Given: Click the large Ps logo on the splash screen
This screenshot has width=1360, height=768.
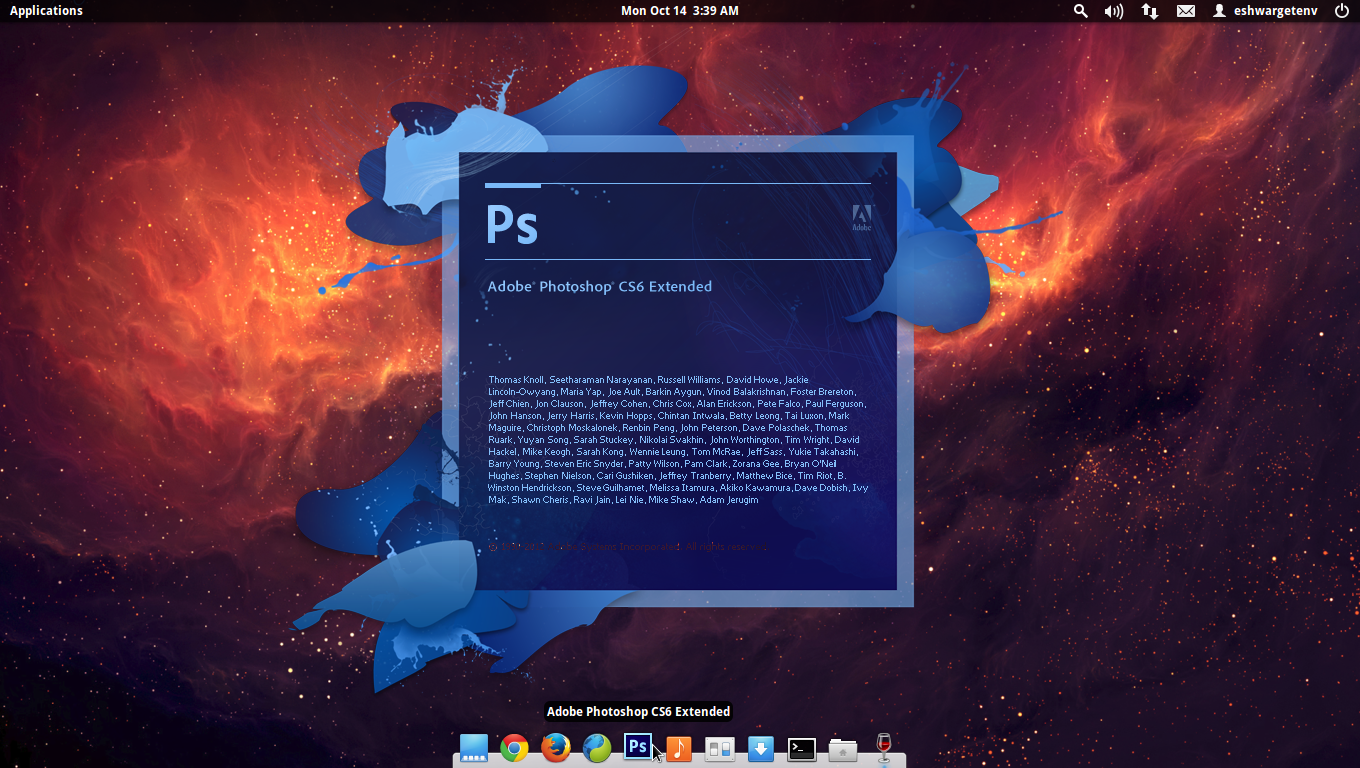Looking at the screenshot, I should 512,225.
